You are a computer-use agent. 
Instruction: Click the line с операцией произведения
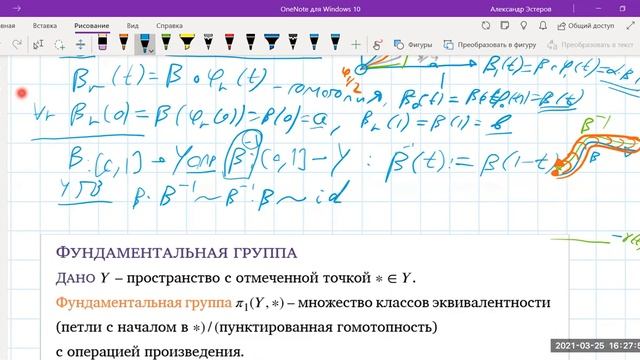150,351
